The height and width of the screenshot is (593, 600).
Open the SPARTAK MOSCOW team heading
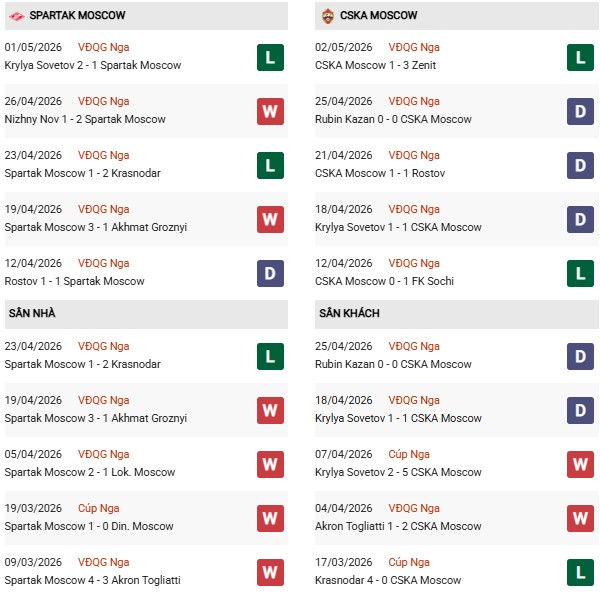tap(77, 15)
